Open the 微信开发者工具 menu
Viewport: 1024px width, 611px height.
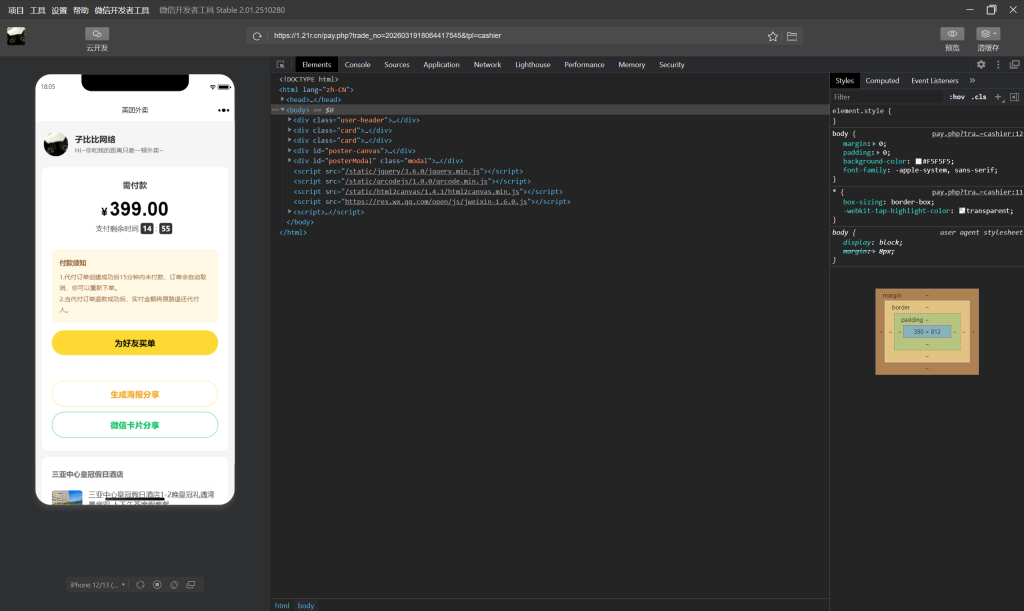(122, 10)
